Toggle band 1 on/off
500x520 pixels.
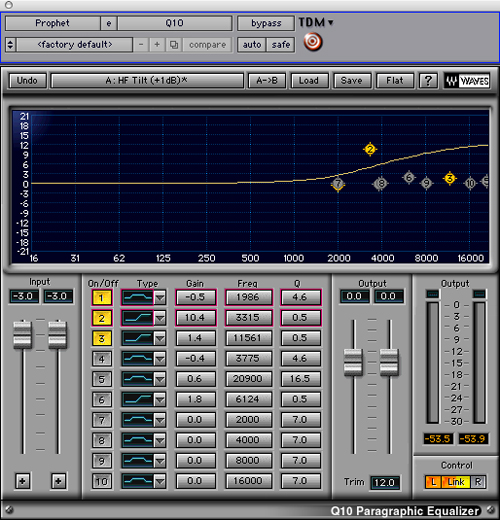pos(102,298)
